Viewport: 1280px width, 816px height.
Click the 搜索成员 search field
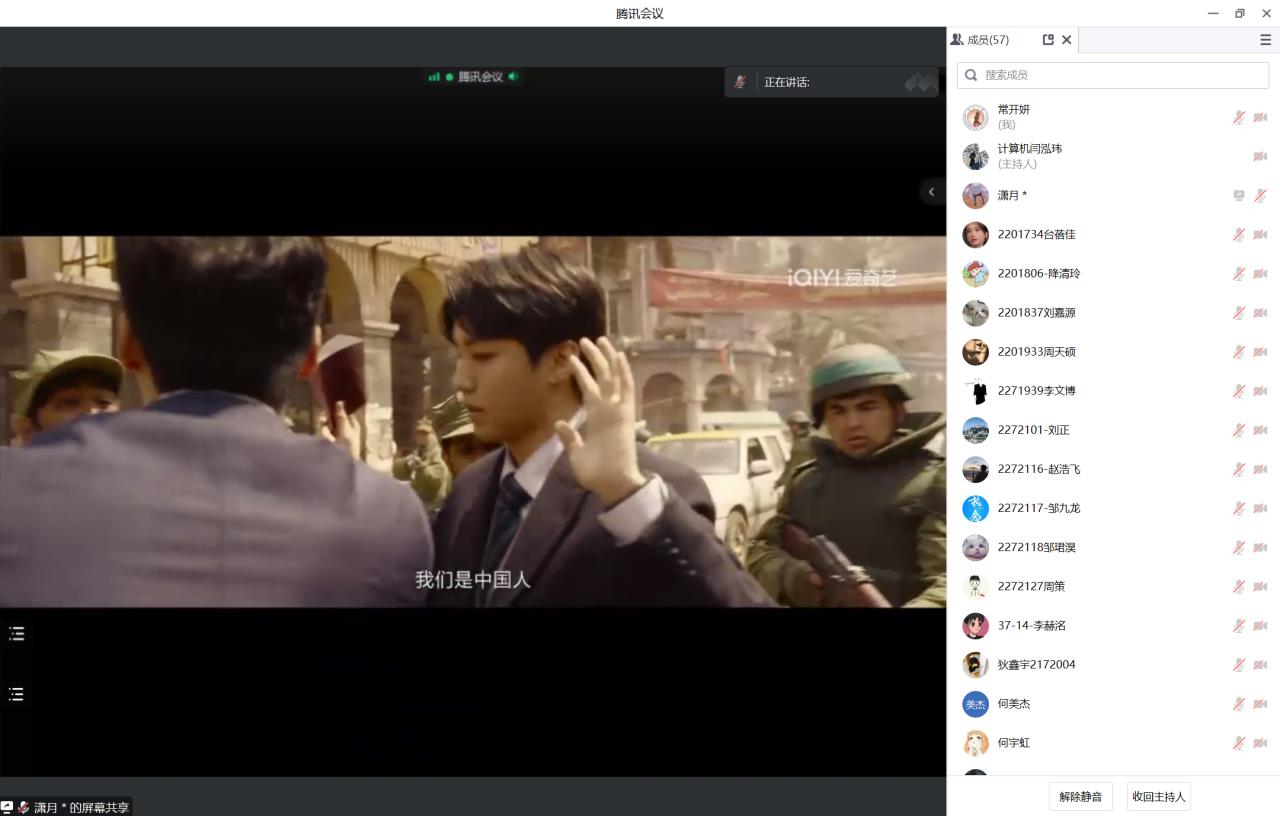pos(1113,75)
